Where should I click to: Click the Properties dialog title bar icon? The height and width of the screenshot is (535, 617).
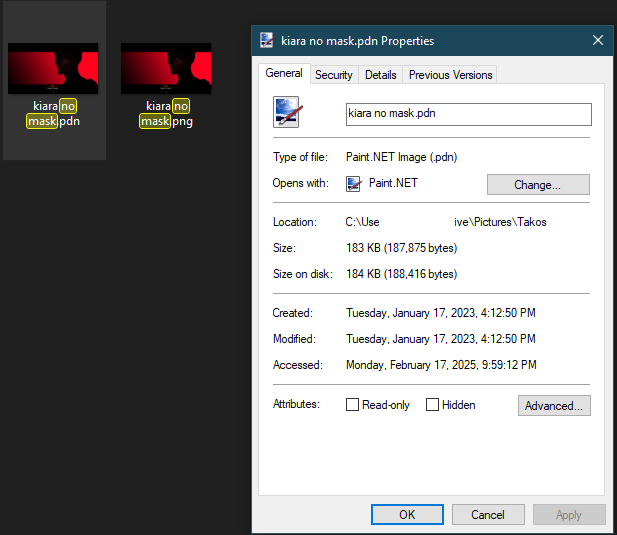click(267, 41)
